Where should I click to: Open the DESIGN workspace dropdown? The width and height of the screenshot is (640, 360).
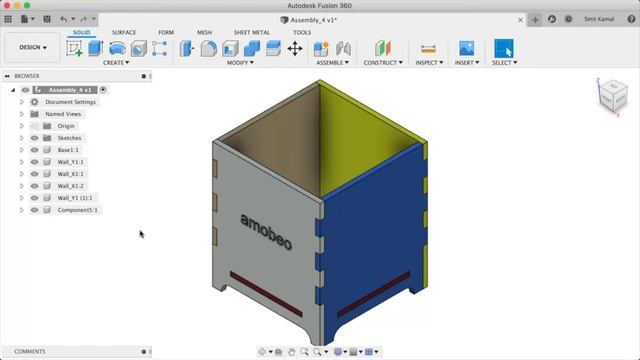32,47
